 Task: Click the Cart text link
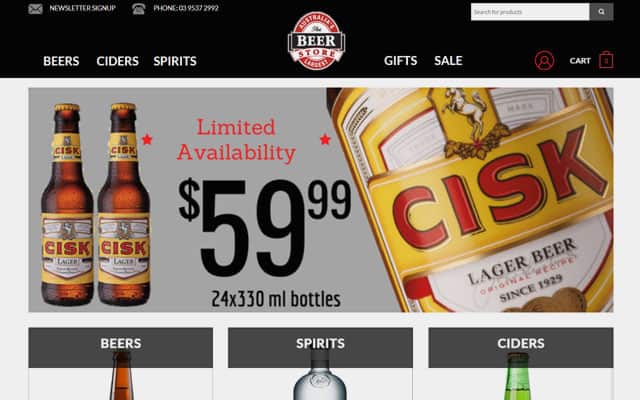point(580,61)
